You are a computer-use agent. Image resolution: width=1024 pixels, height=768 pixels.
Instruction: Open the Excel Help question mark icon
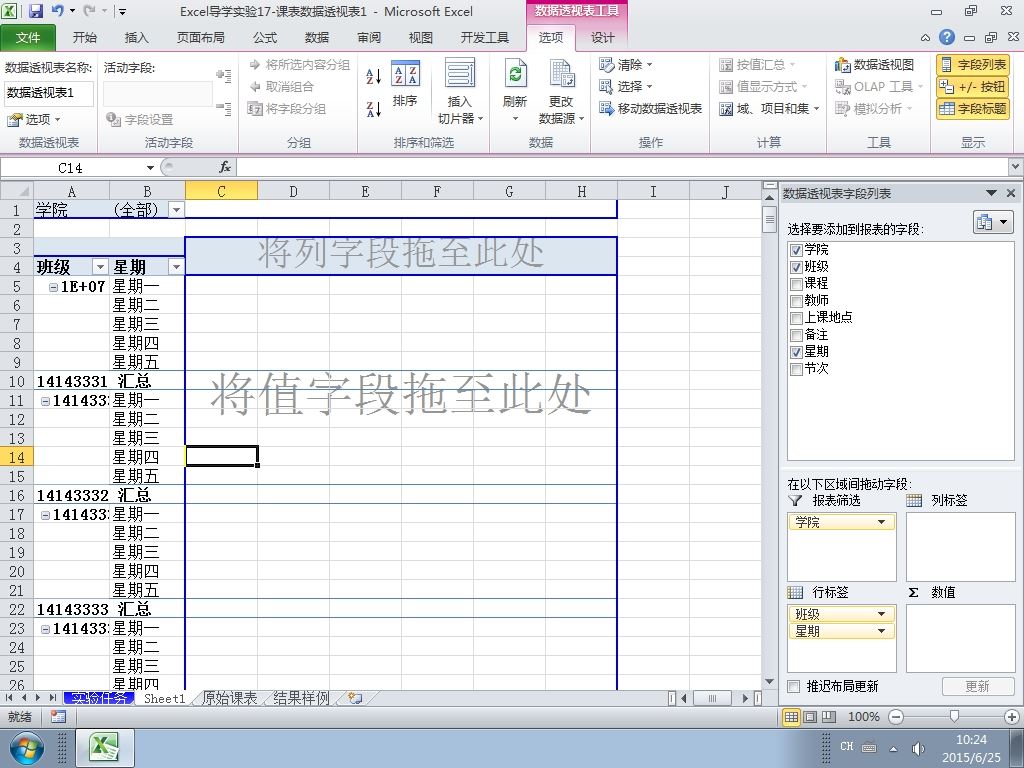[947, 37]
